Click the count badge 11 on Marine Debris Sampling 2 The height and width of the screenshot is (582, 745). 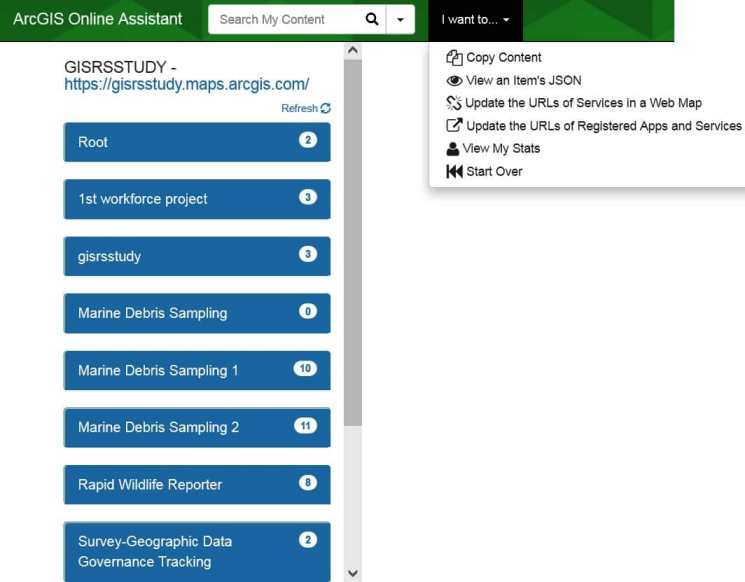(x=305, y=425)
